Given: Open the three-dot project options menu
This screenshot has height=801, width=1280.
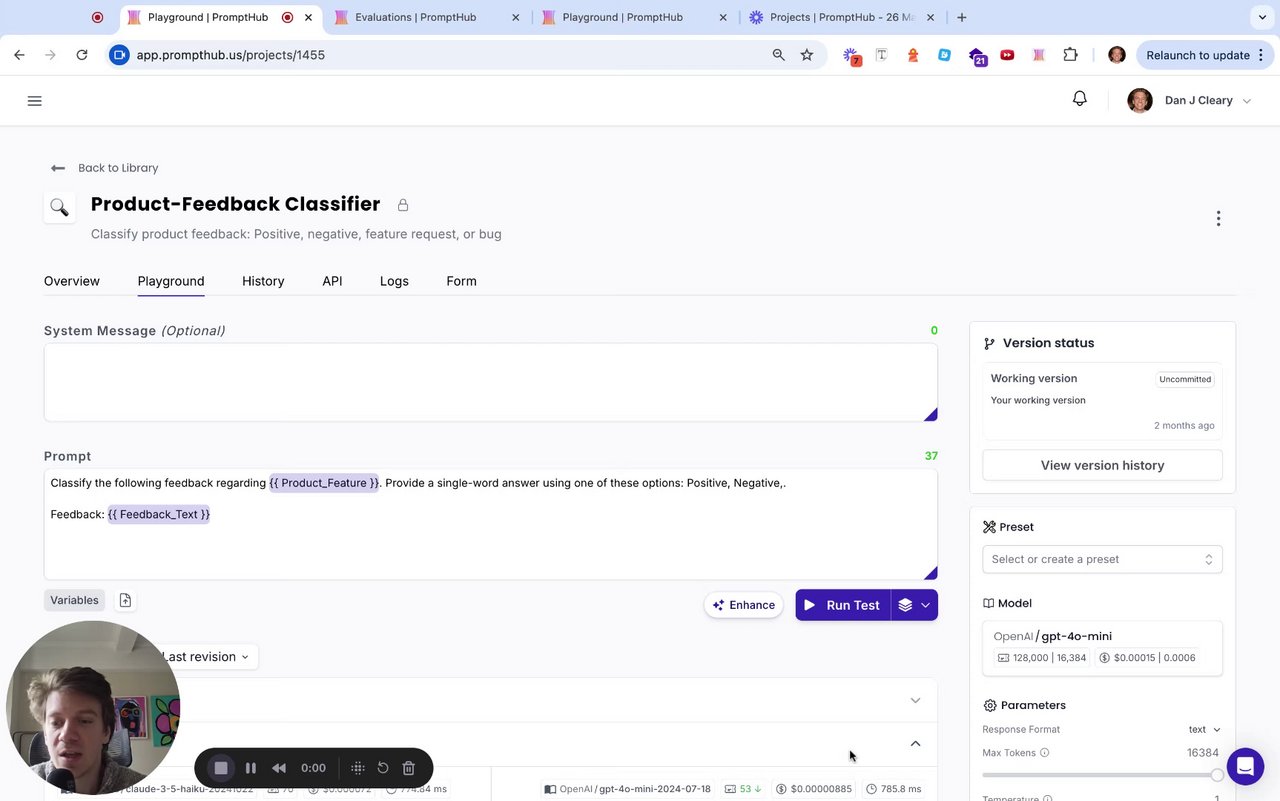Looking at the screenshot, I should 1218,218.
